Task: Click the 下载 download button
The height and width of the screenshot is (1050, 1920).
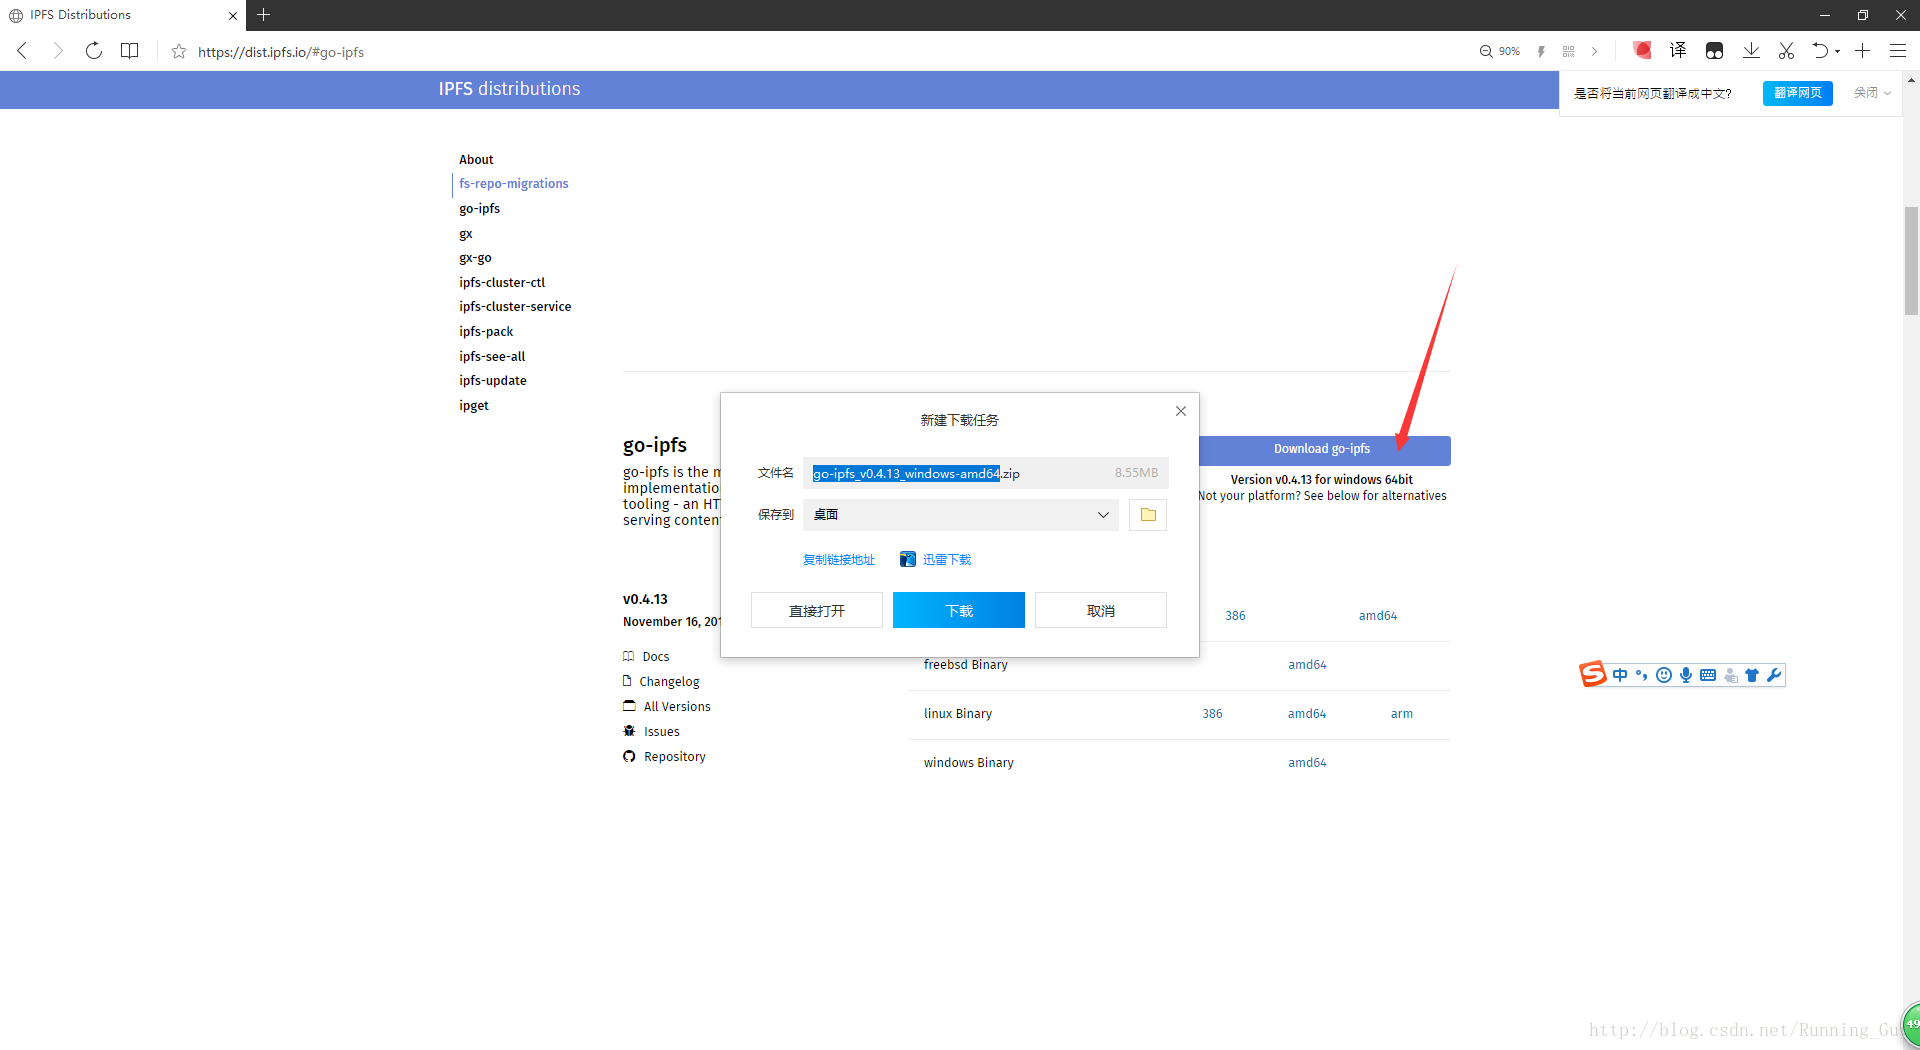Action: click(x=958, y=610)
